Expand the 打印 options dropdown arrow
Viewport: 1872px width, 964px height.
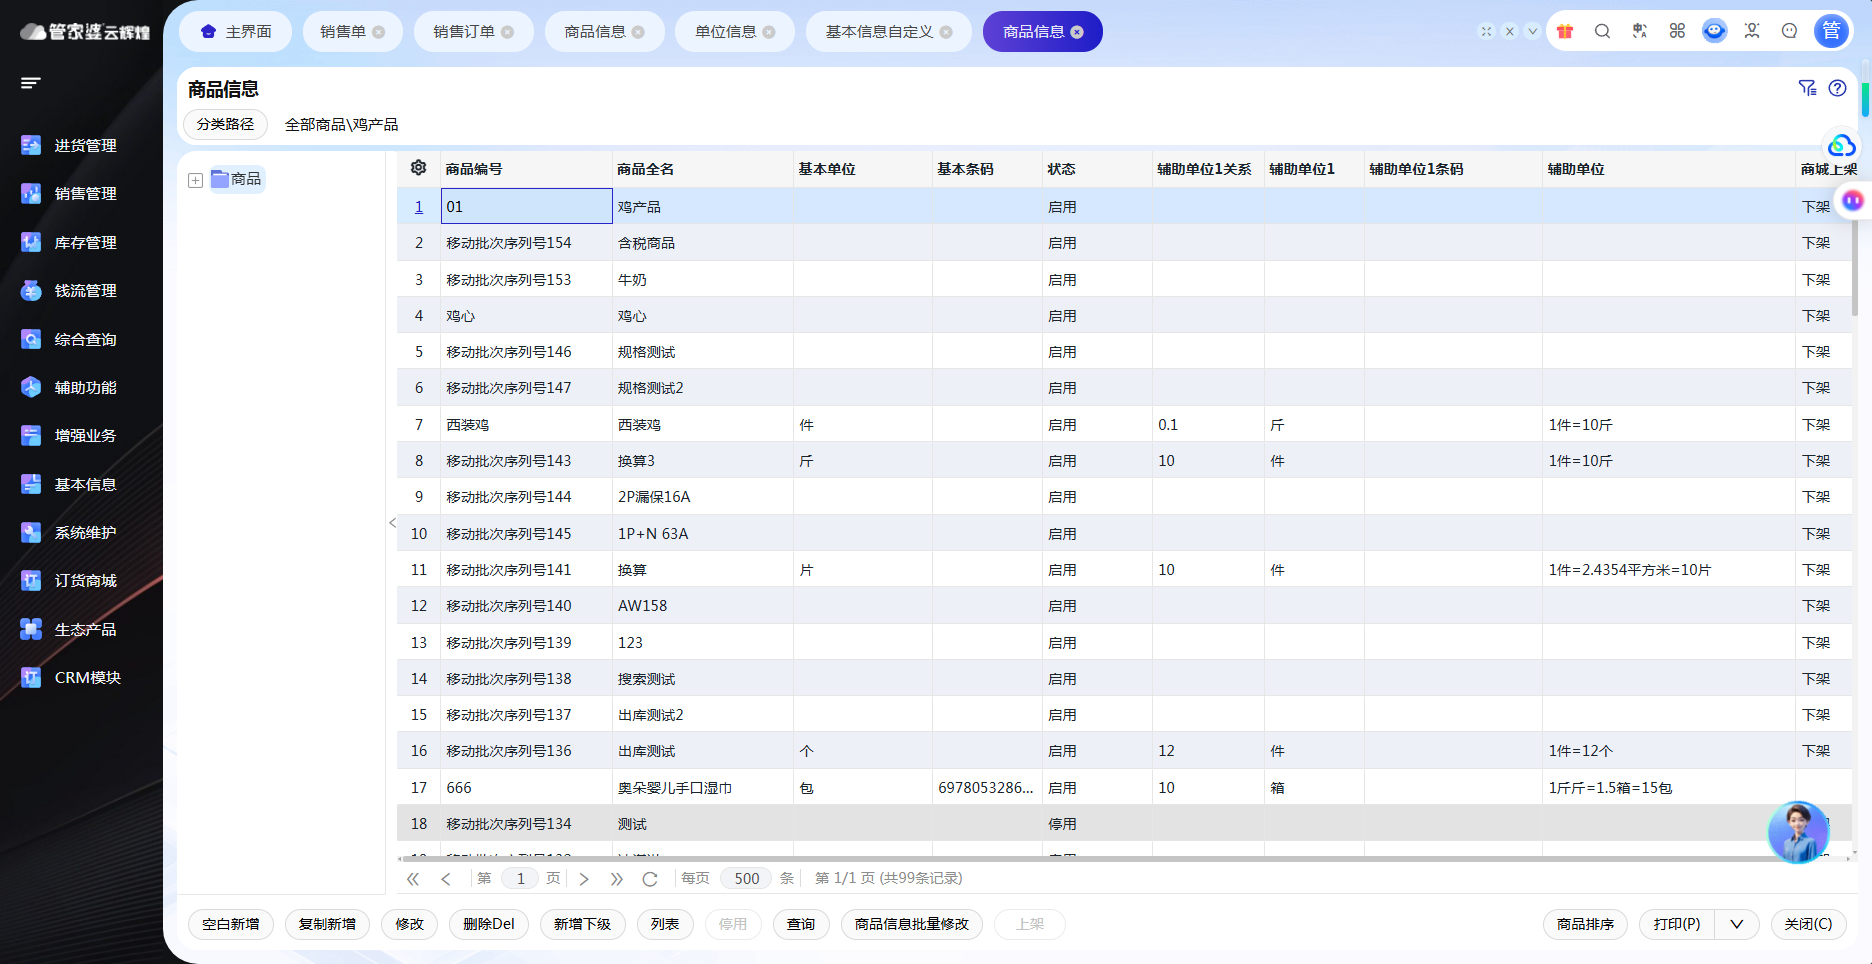coord(1737,924)
